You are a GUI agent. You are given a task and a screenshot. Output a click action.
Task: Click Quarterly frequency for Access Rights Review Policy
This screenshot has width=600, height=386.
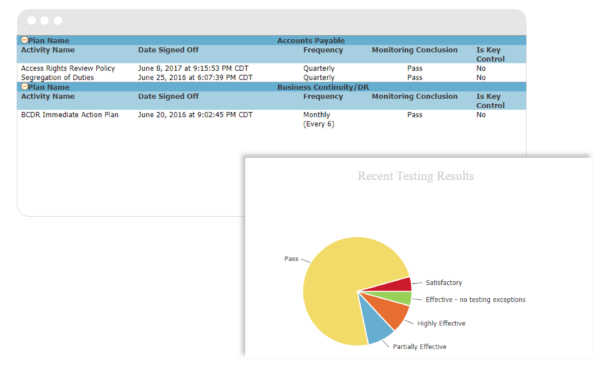[x=319, y=68]
